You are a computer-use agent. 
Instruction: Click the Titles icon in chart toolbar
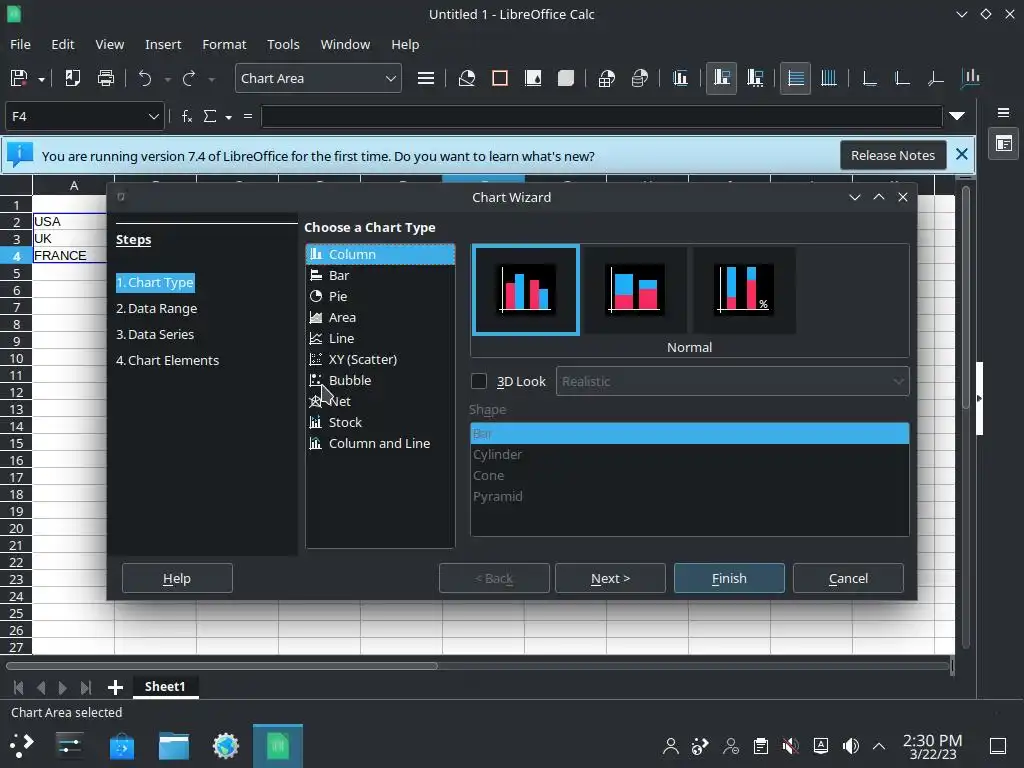[680, 78]
